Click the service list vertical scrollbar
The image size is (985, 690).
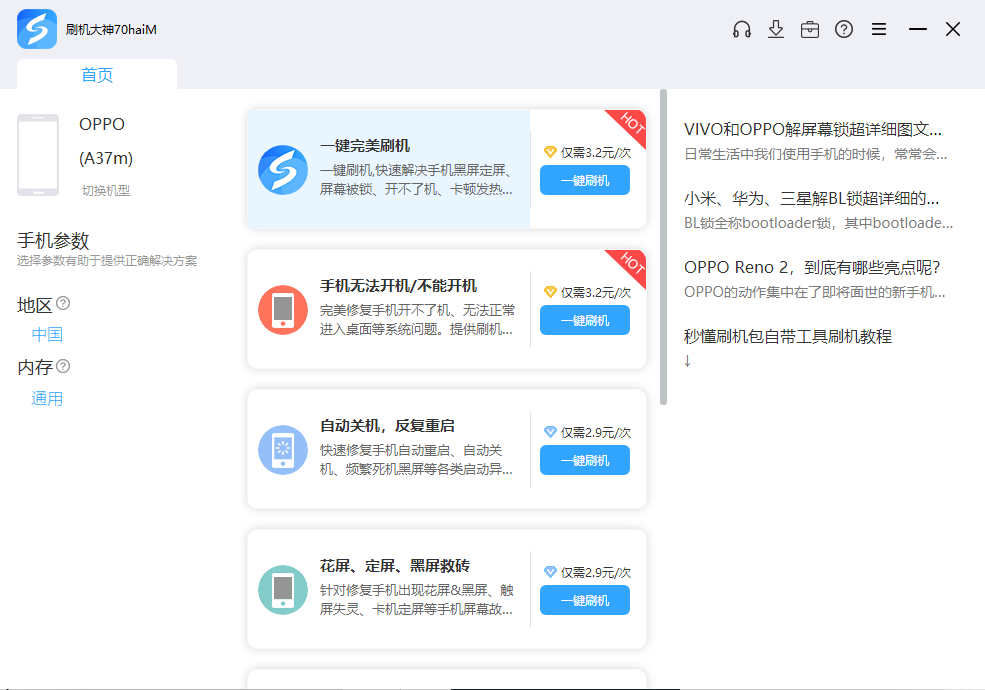point(663,245)
